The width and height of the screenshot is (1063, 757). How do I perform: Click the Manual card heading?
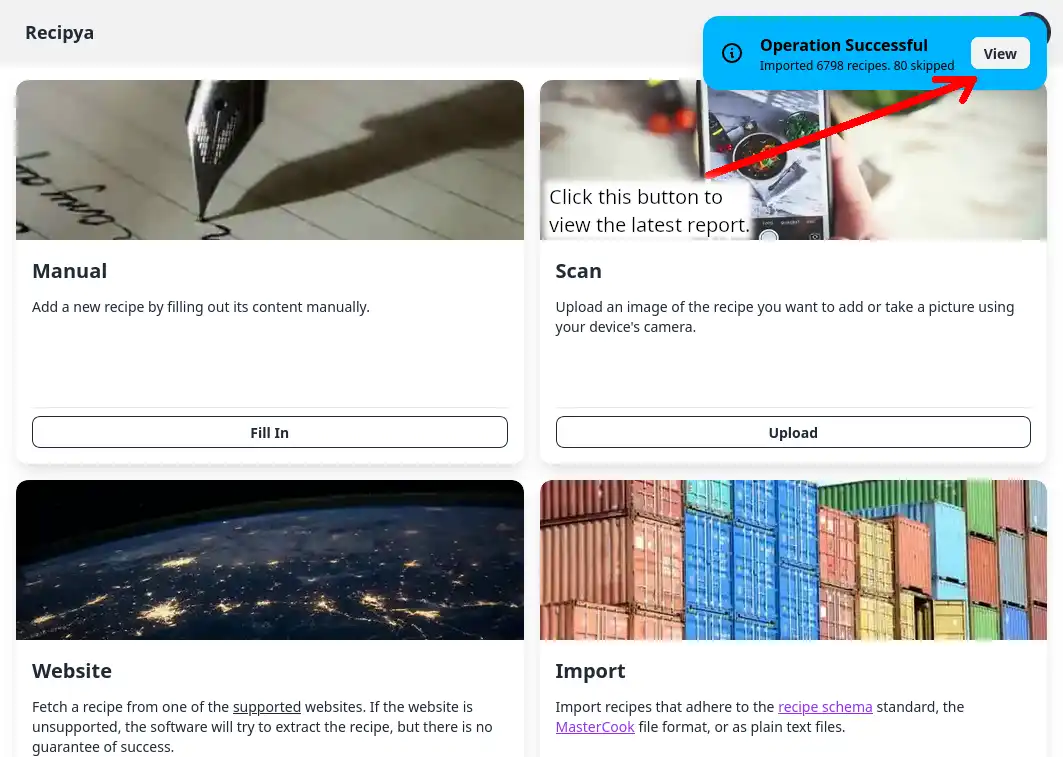70,271
